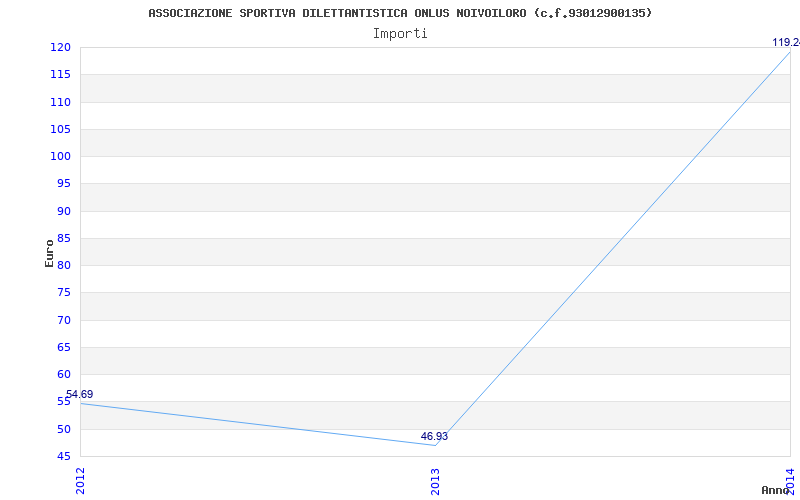
Task: Click the 75 y-axis tick value
Action: pos(63,293)
